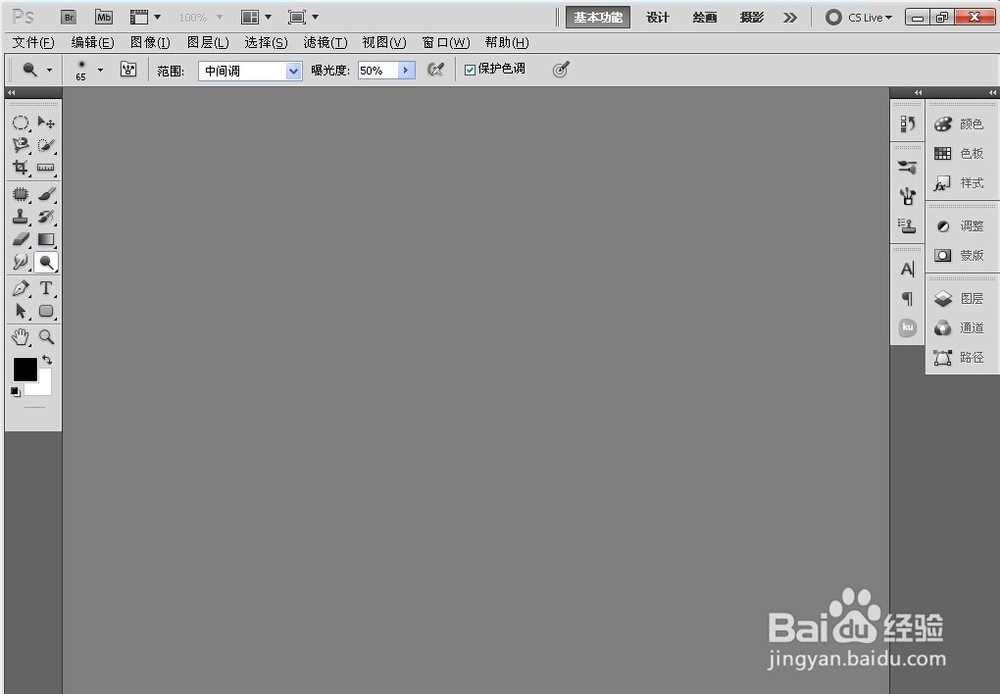This screenshot has width=1000, height=694.
Task: Select the Rounded Rectangle shape tool
Action: (46, 311)
